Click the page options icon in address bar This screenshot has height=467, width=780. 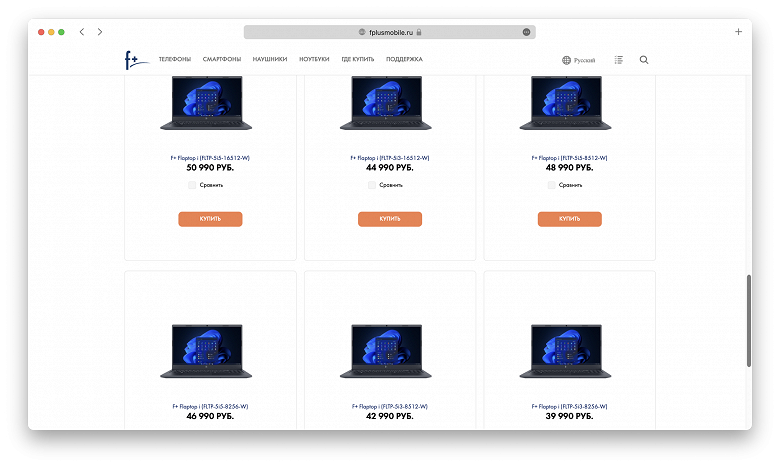(526, 32)
